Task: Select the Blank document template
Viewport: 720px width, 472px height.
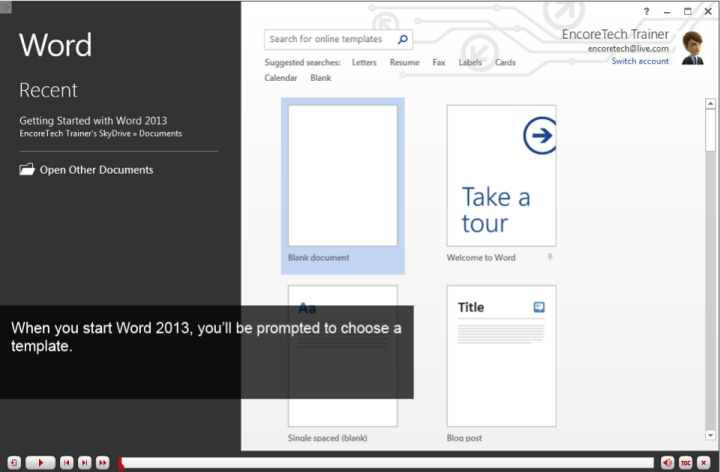Action: click(343, 185)
